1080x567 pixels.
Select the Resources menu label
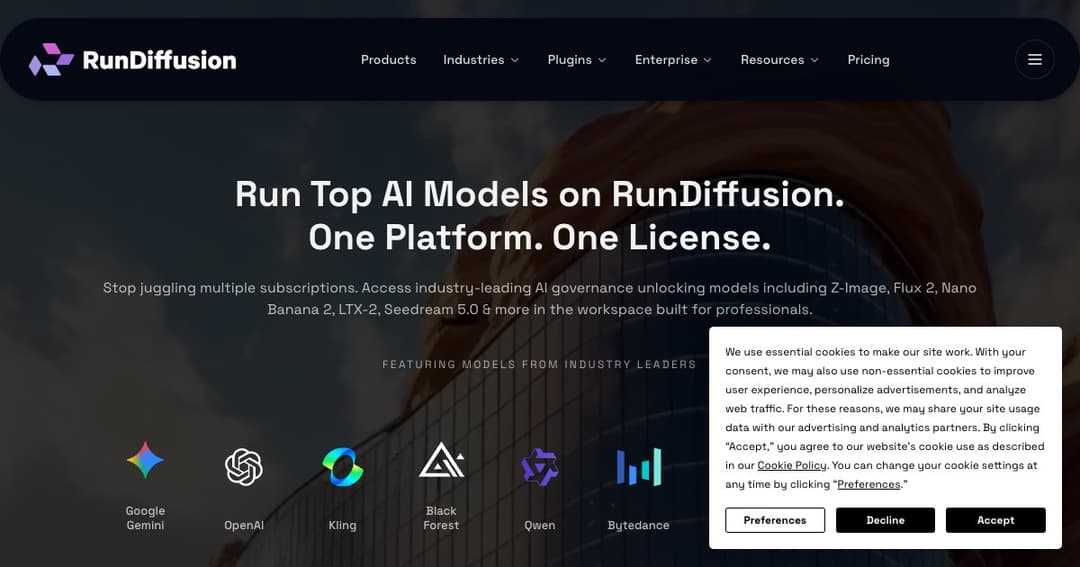click(x=772, y=60)
